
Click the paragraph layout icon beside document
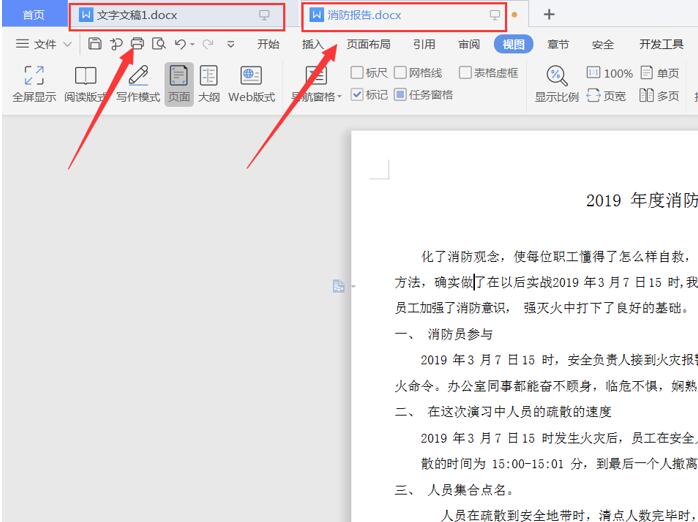pyautogui.click(x=339, y=286)
